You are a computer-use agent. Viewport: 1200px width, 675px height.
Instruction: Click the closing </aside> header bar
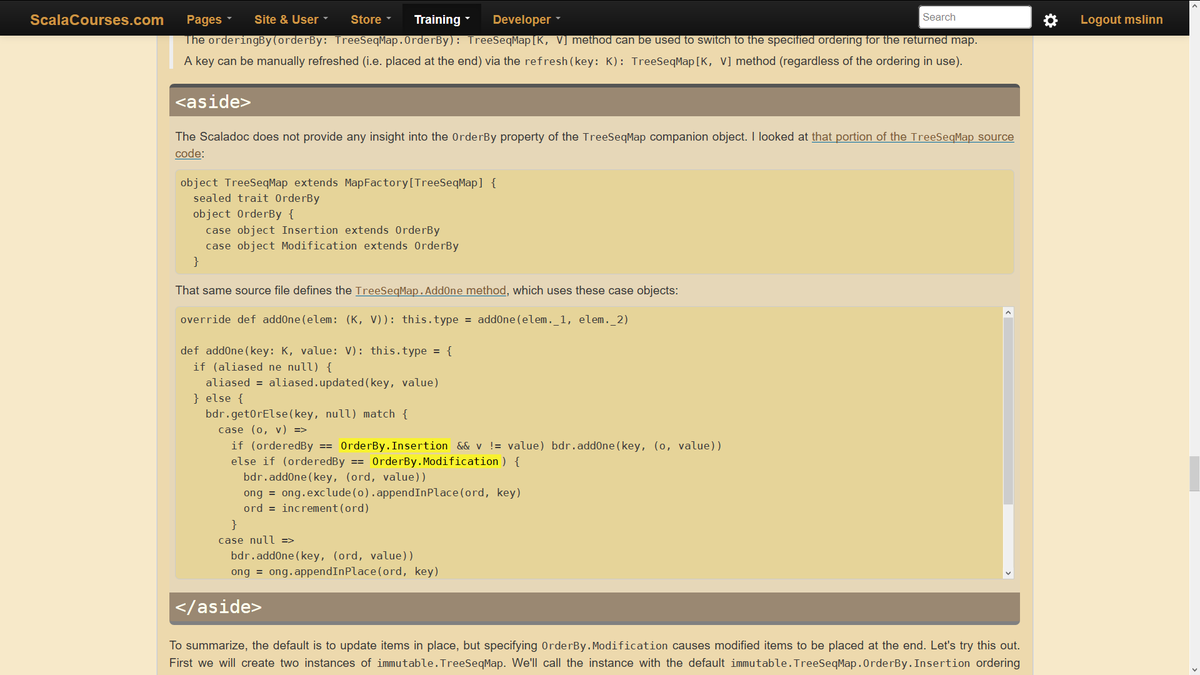[x=594, y=607]
